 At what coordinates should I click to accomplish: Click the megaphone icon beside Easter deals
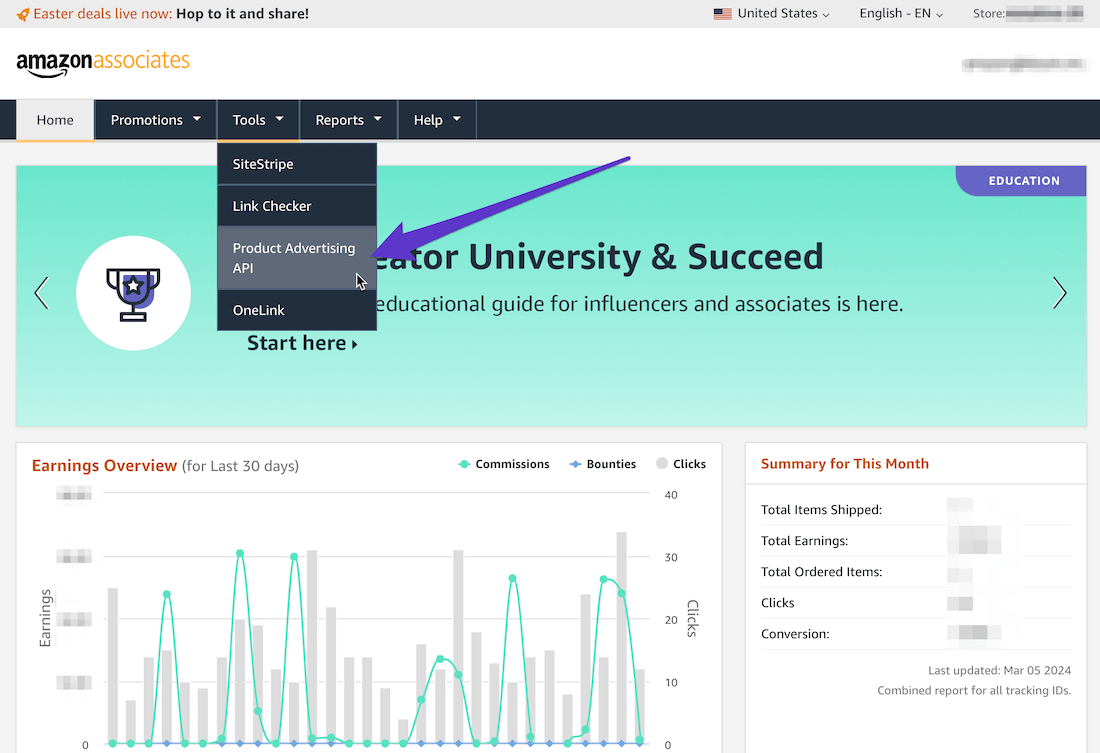pos(22,14)
